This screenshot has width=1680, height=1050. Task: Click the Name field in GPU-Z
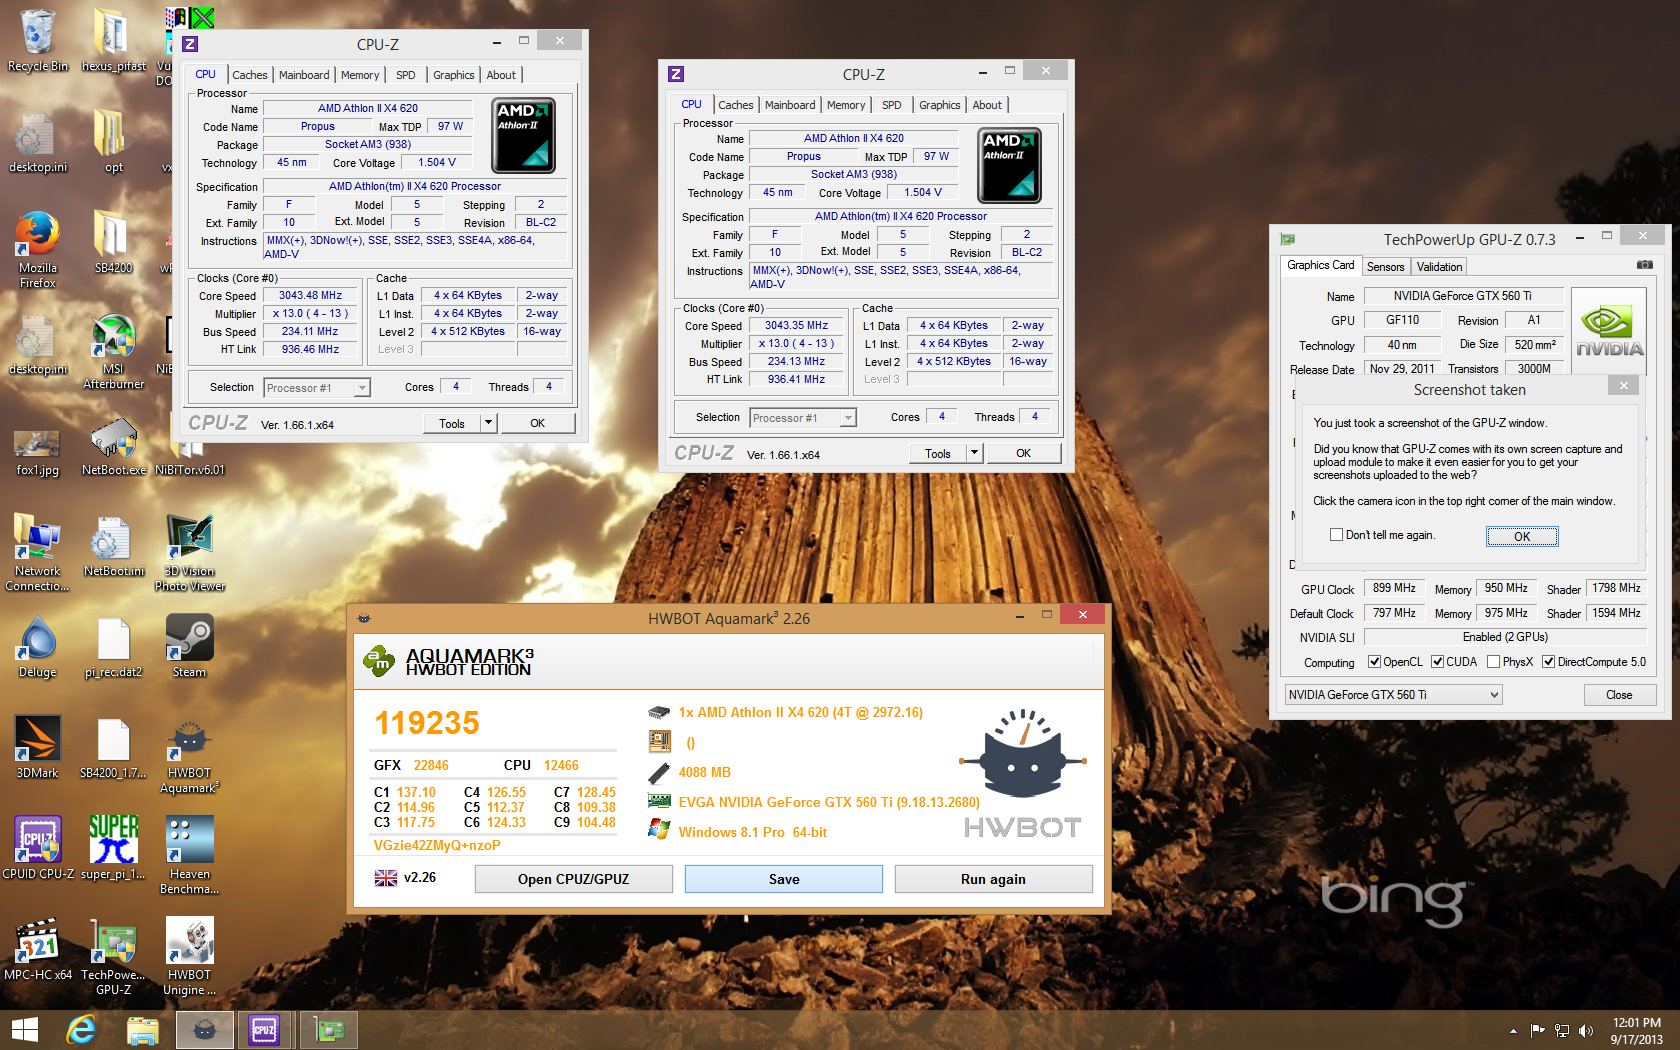click(1462, 296)
